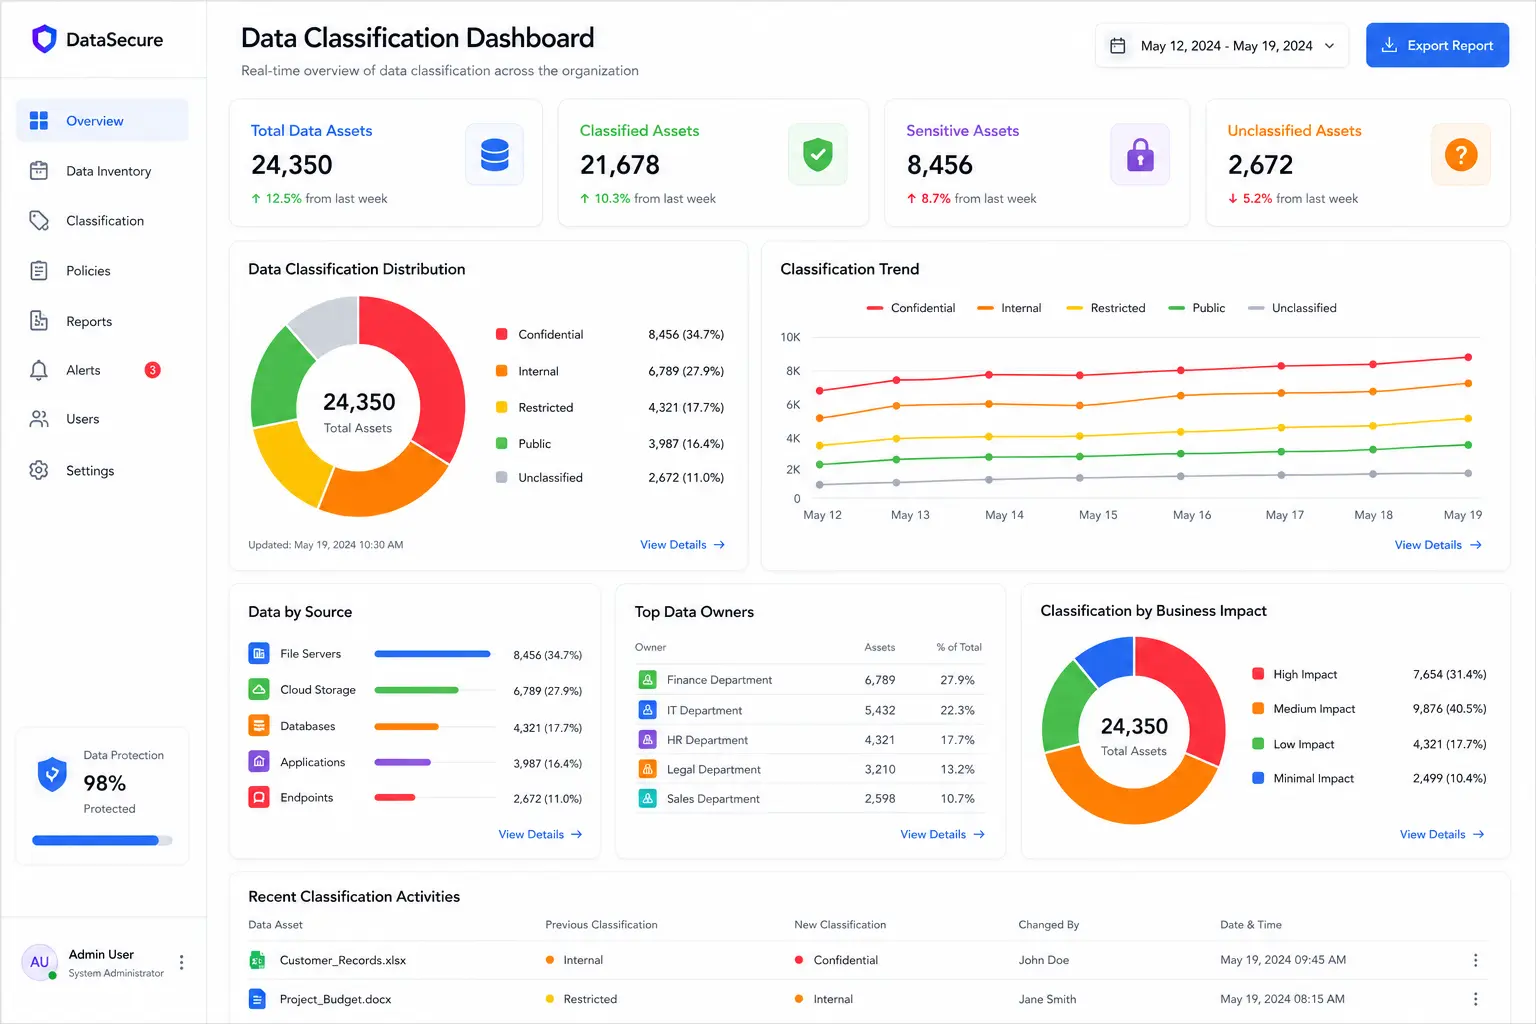The width and height of the screenshot is (1536, 1024).
Task: Open Data Inventory in sidebar
Action: pyautogui.click(x=102, y=171)
